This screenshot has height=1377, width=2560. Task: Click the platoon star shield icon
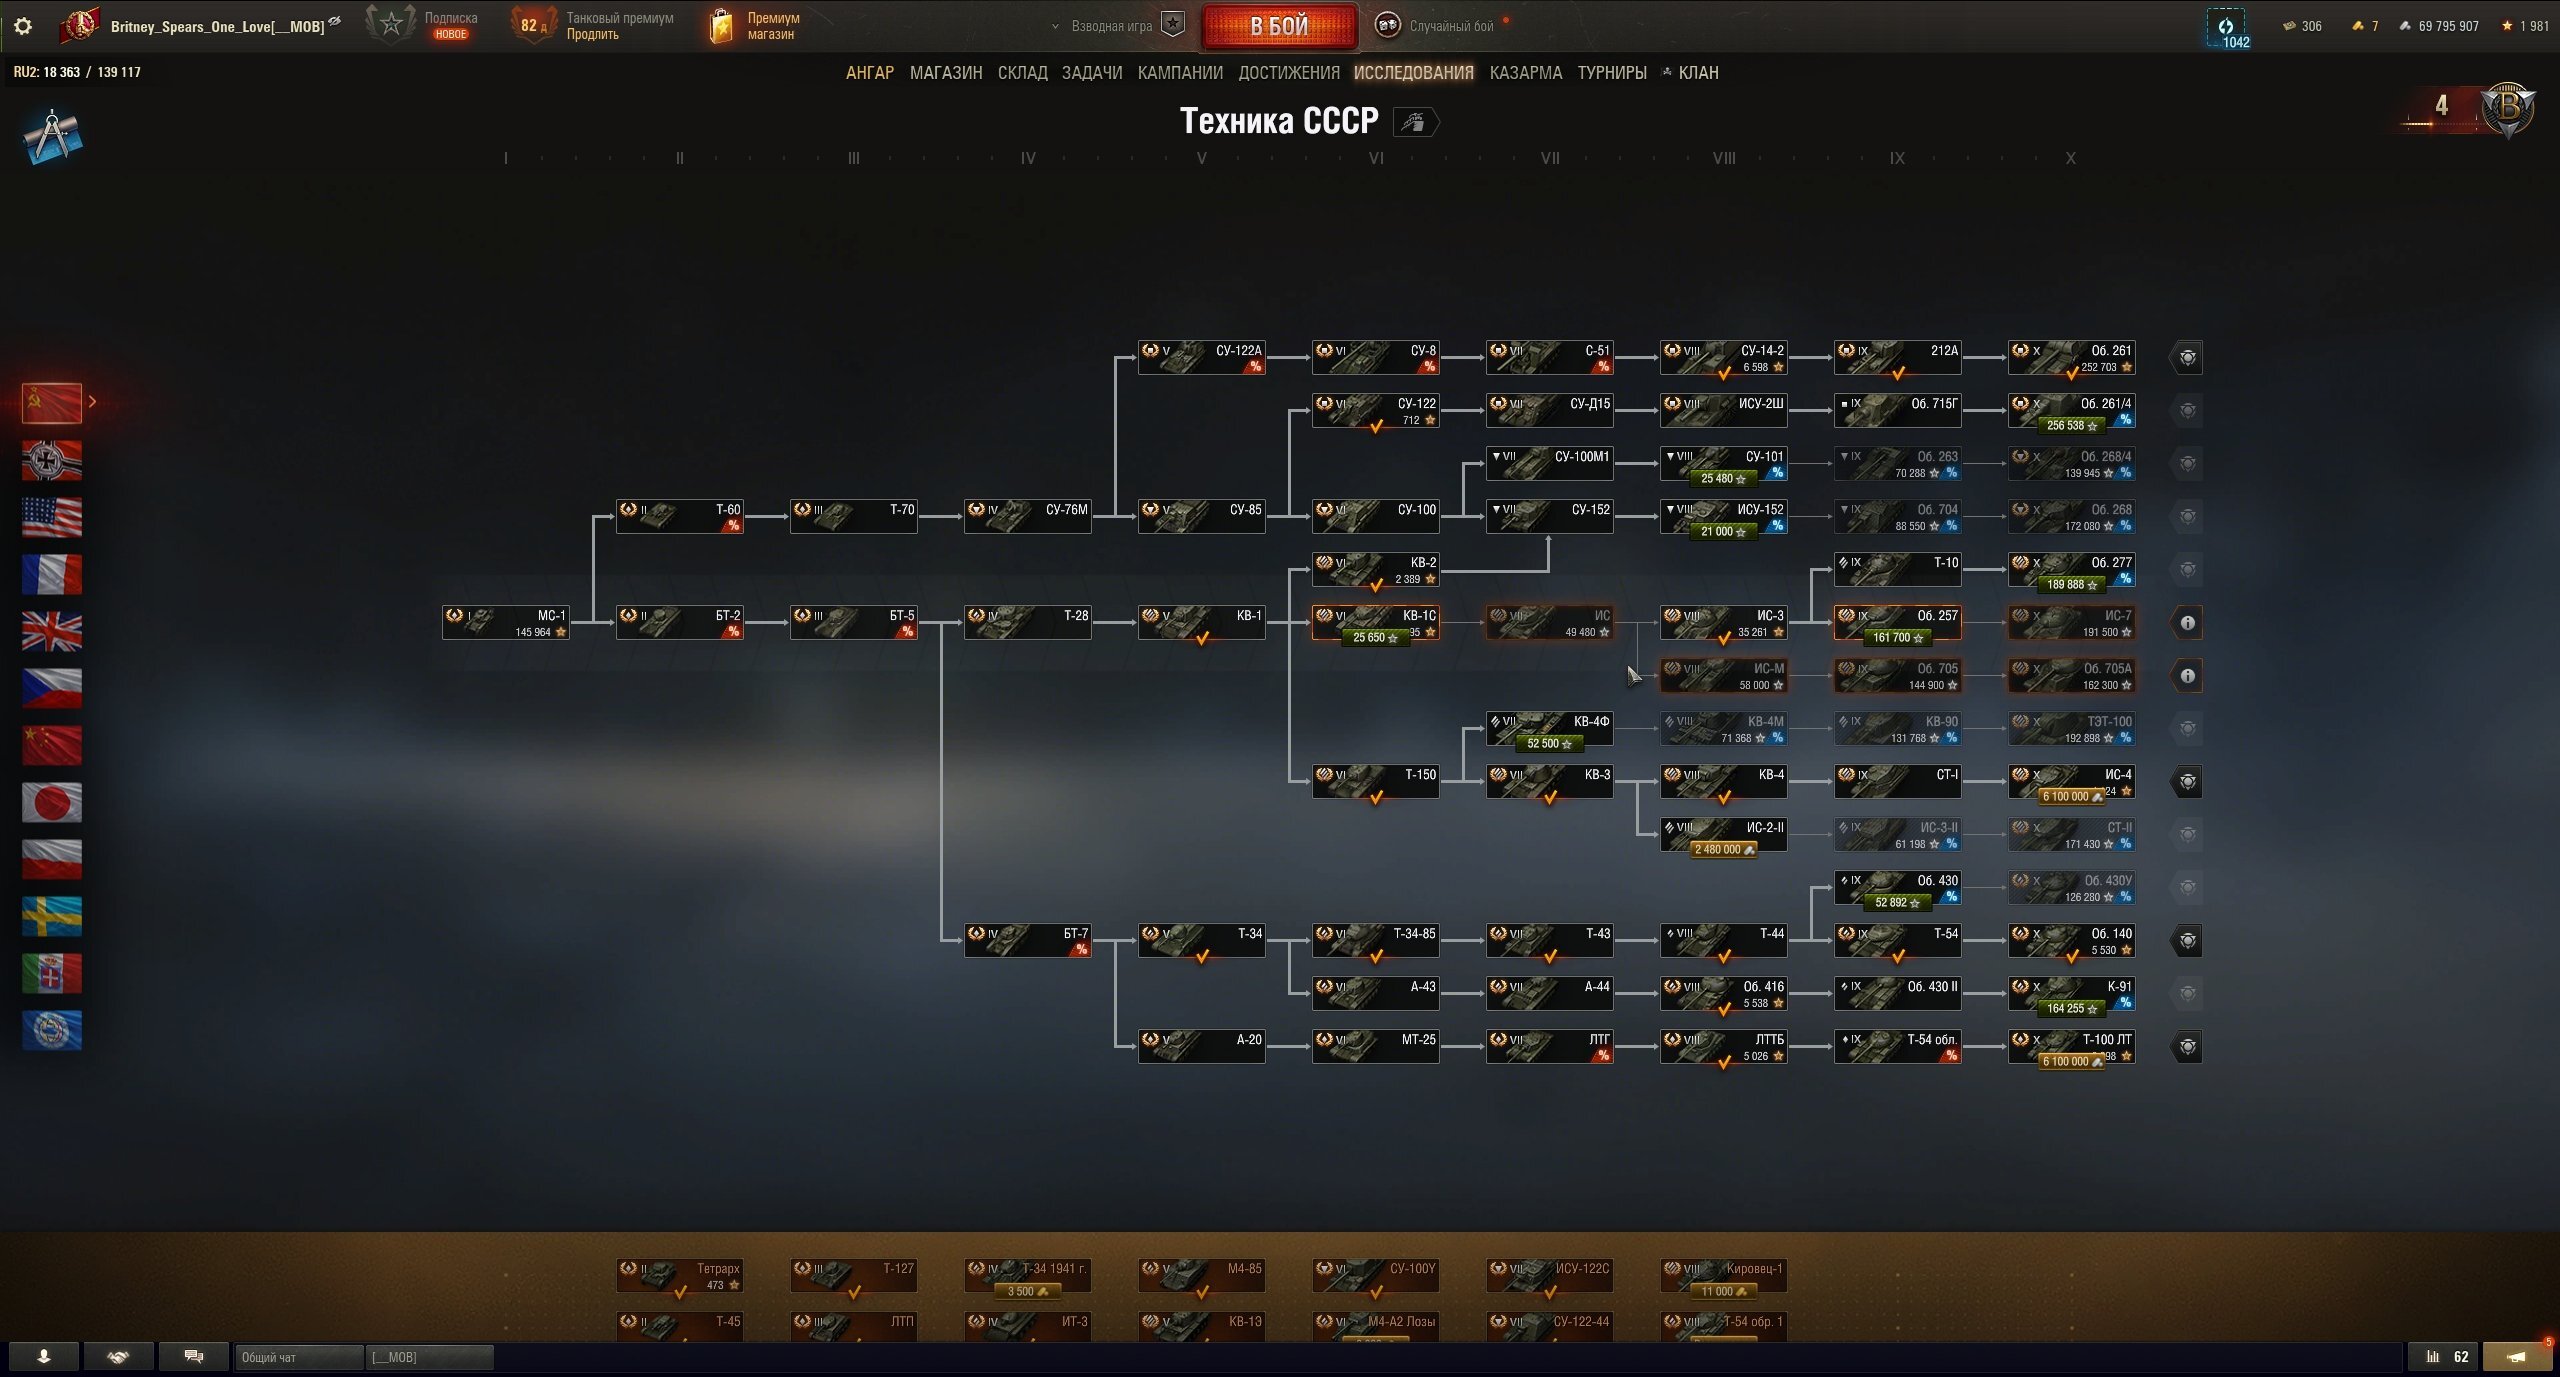point(1173,25)
